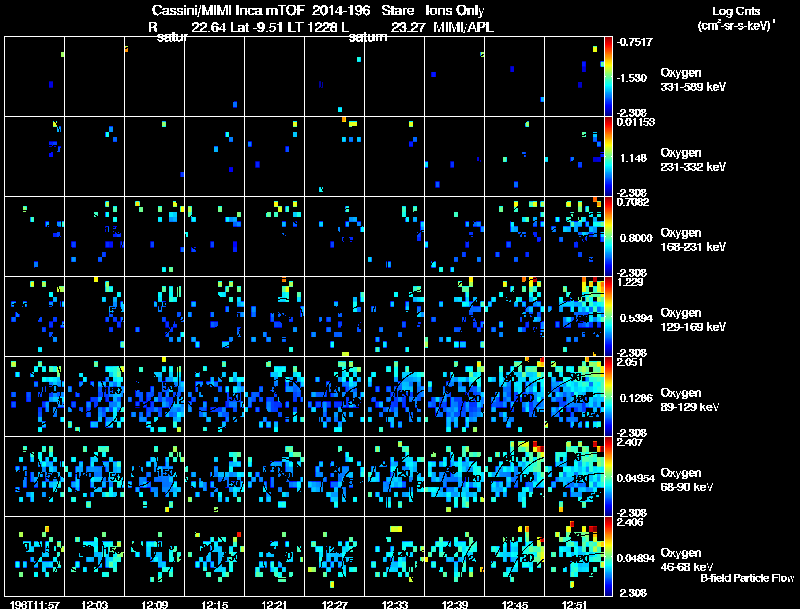Click the '2.407' colorbar value
800x609 pixels.
630,442
